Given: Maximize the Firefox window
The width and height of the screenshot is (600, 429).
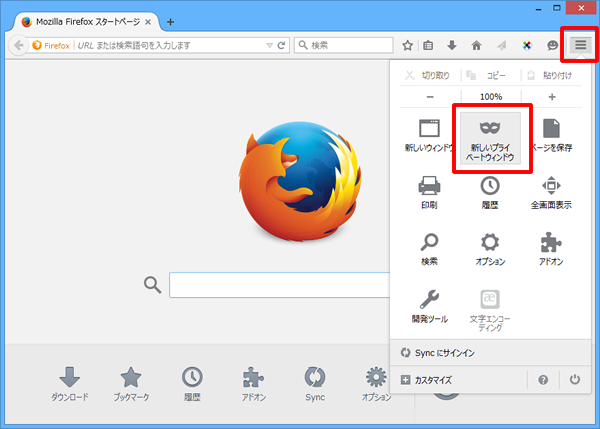Looking at the screenshot, I should pos(557,8).
